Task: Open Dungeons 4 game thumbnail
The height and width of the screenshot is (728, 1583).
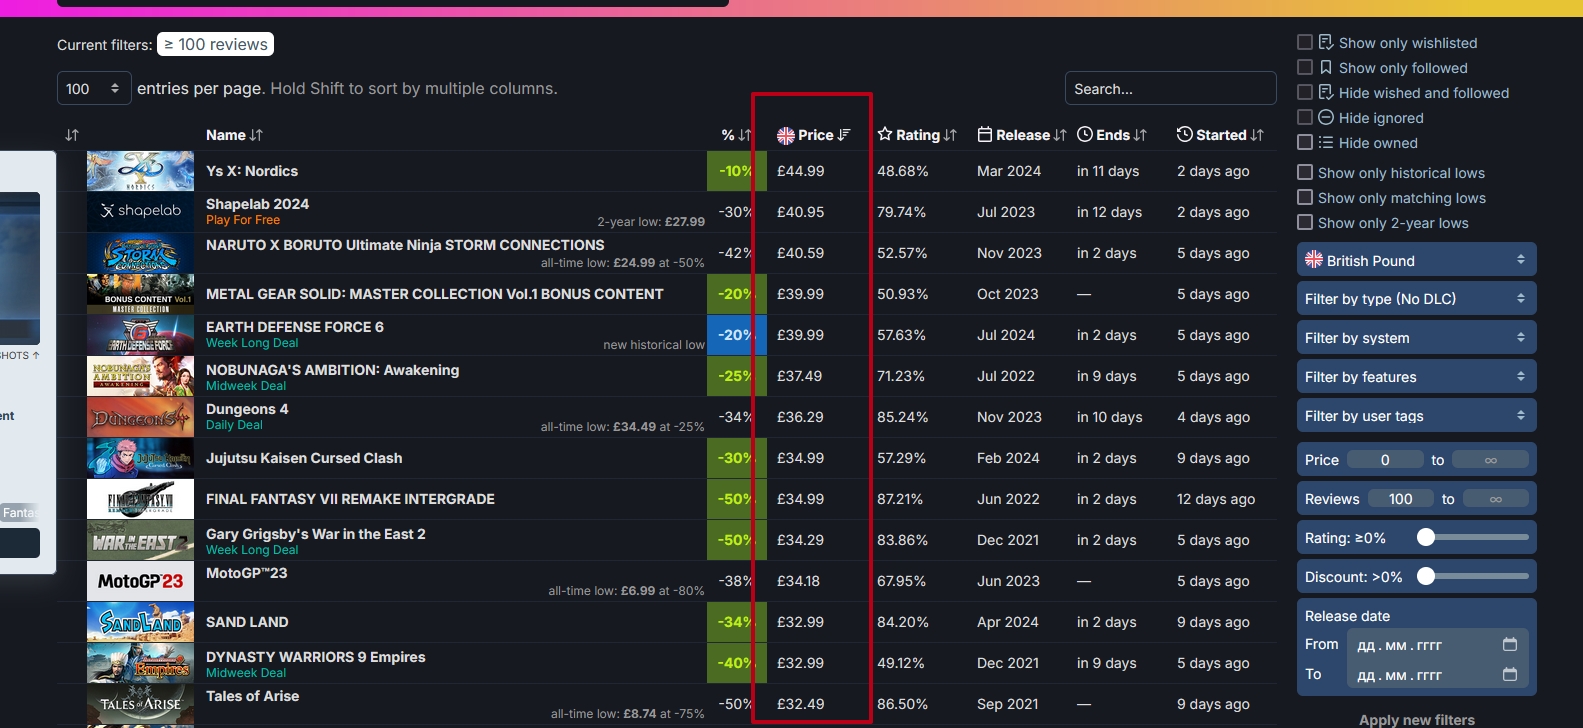Action: [x=140, y=417]
